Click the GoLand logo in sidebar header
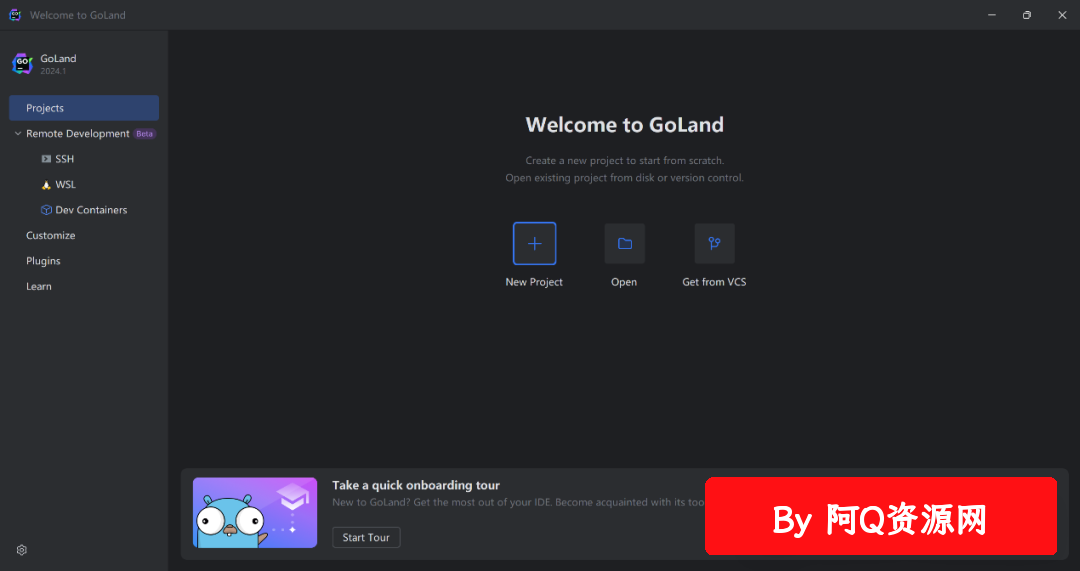 tap(23, 64)
